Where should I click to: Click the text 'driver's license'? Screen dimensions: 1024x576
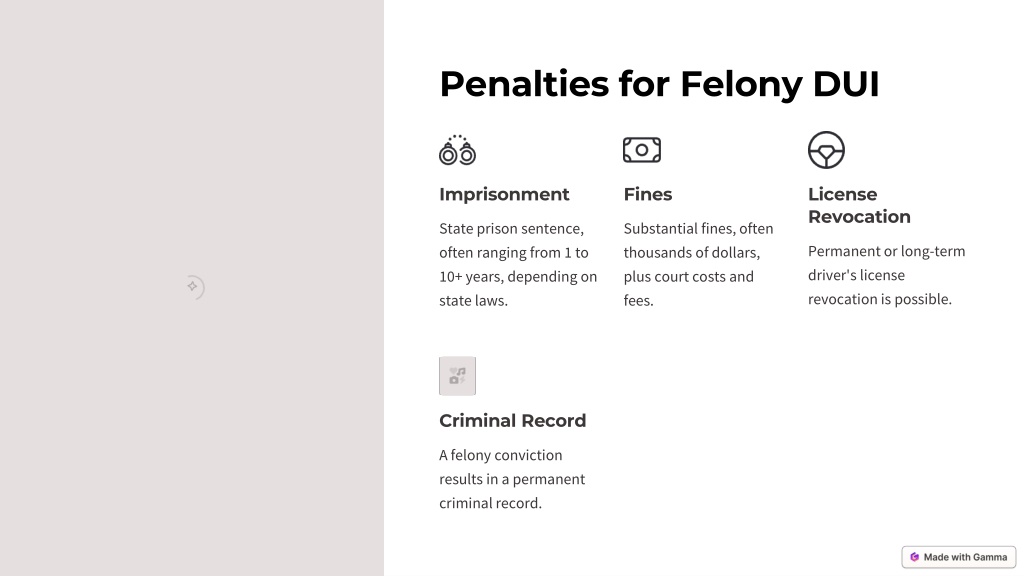click(x=856, y=275)
